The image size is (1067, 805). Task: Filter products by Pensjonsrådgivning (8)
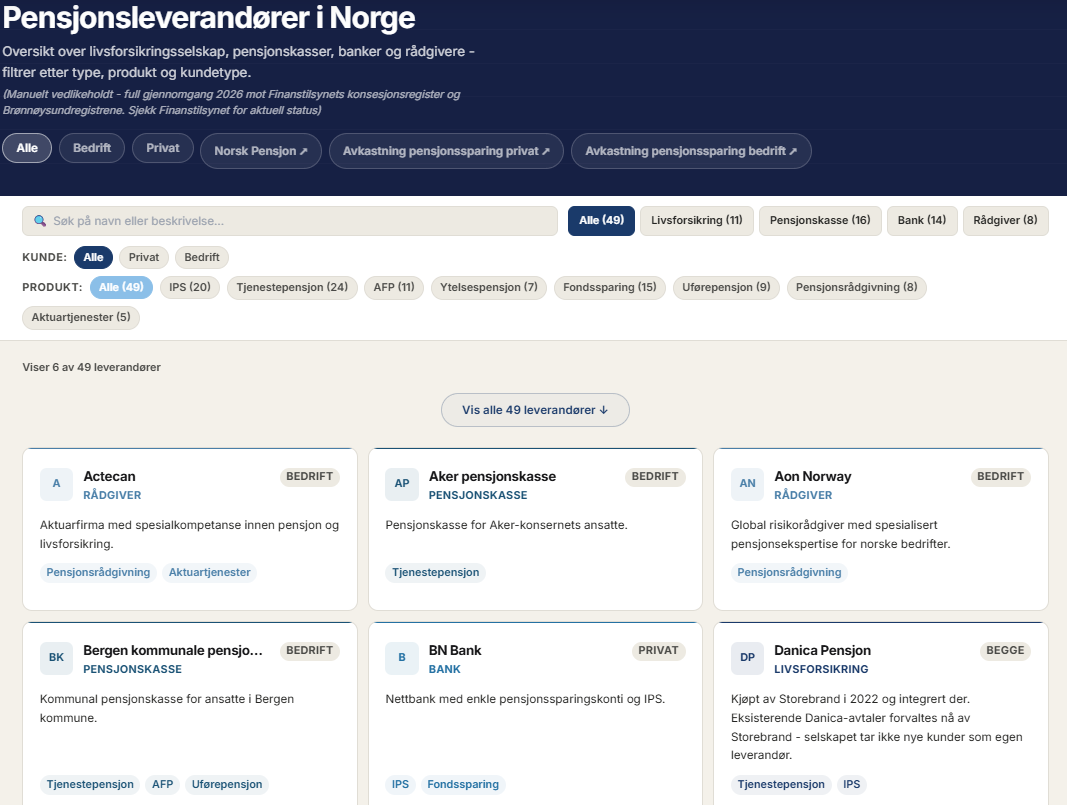pyautogui.click(x=857, y=287)
